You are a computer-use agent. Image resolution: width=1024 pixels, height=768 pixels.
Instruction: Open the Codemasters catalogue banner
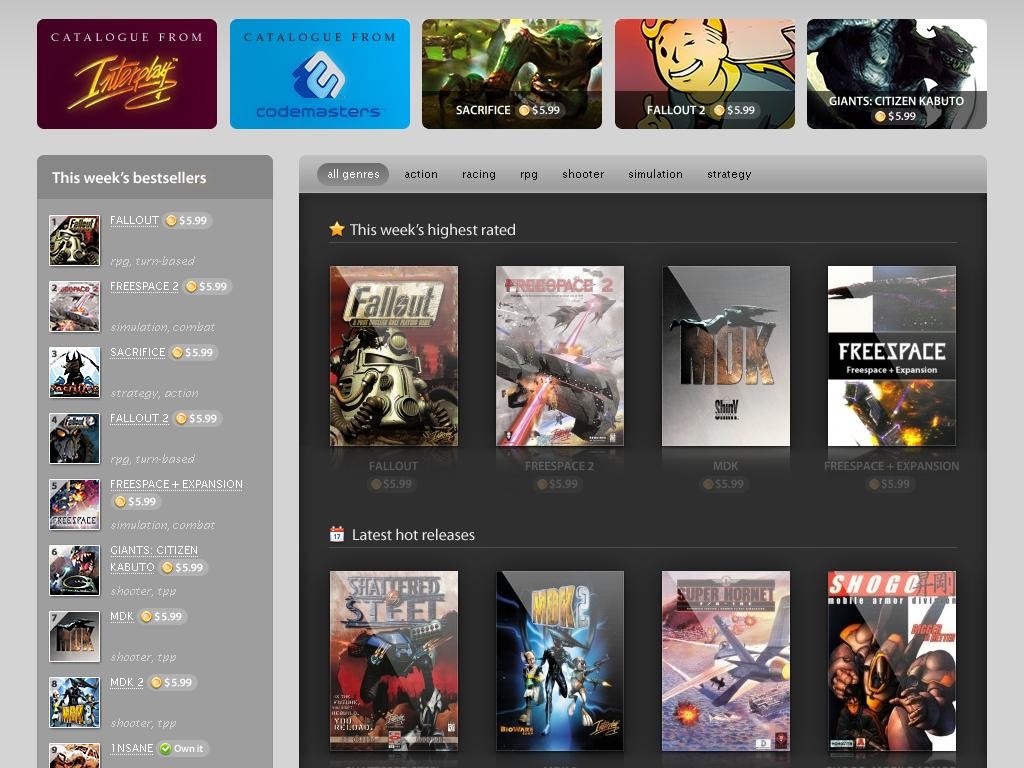(320, 74)
